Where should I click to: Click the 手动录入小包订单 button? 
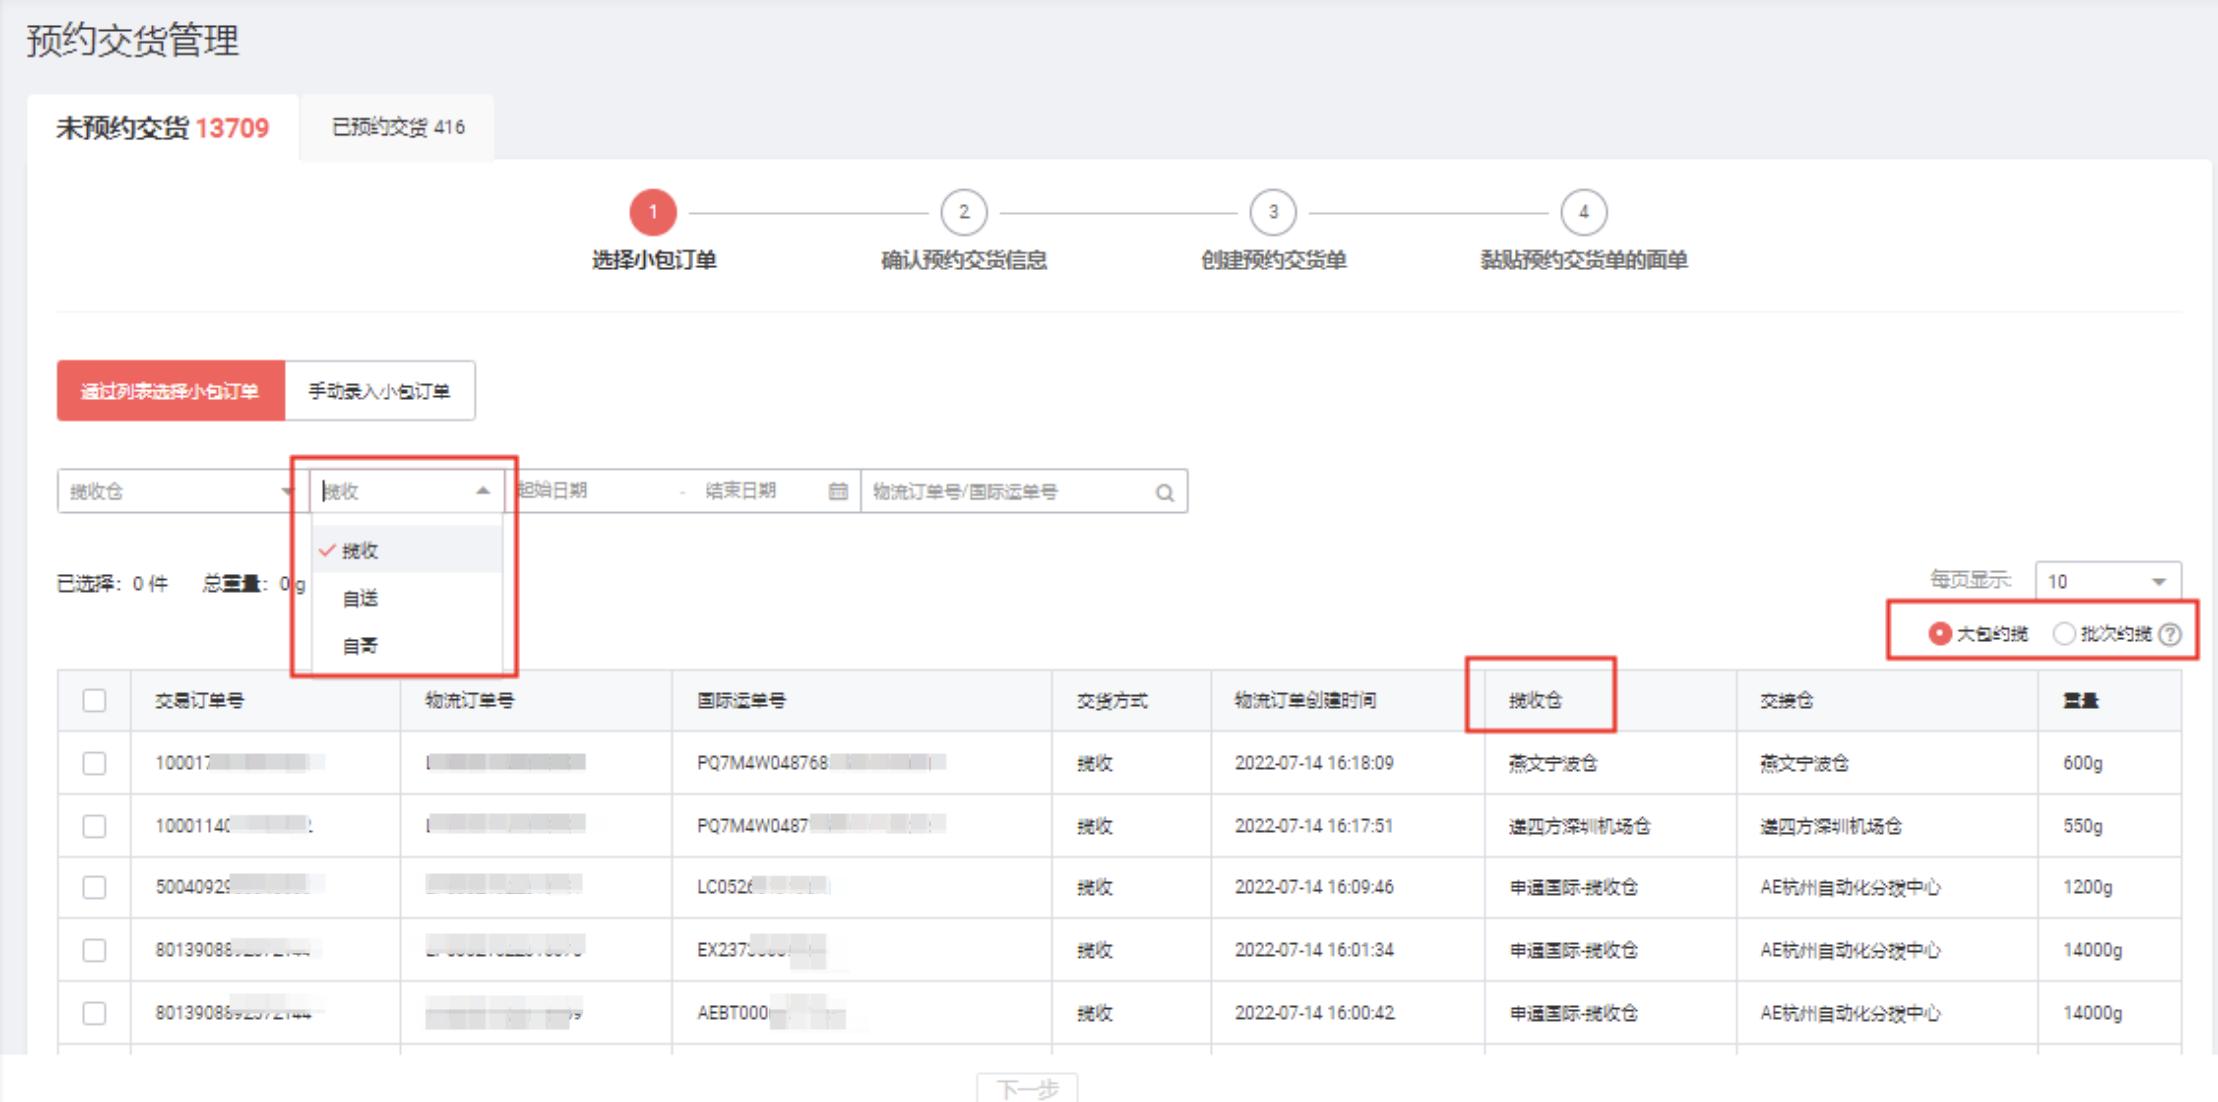[x=382, y=391]
